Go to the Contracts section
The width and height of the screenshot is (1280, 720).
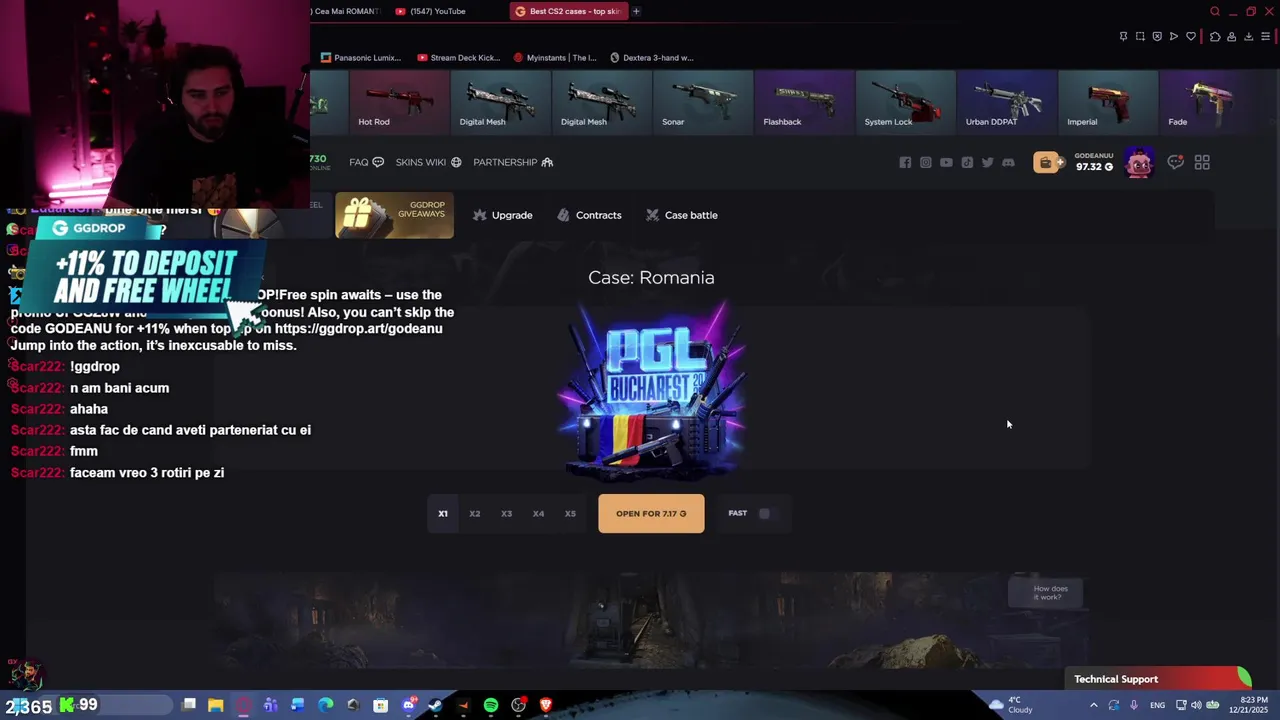coord(589,215)
